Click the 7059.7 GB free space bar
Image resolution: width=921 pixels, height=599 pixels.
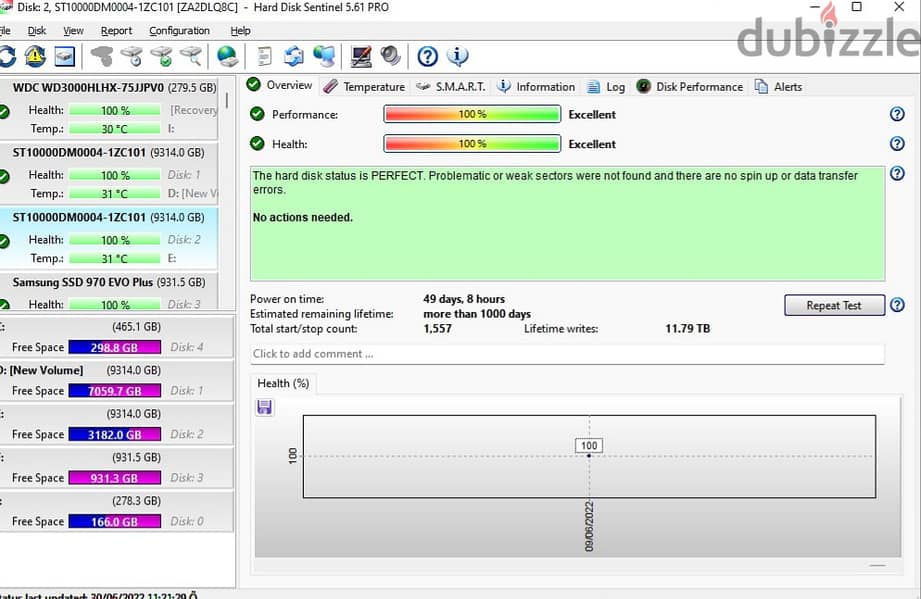click(x=115, y=391)
